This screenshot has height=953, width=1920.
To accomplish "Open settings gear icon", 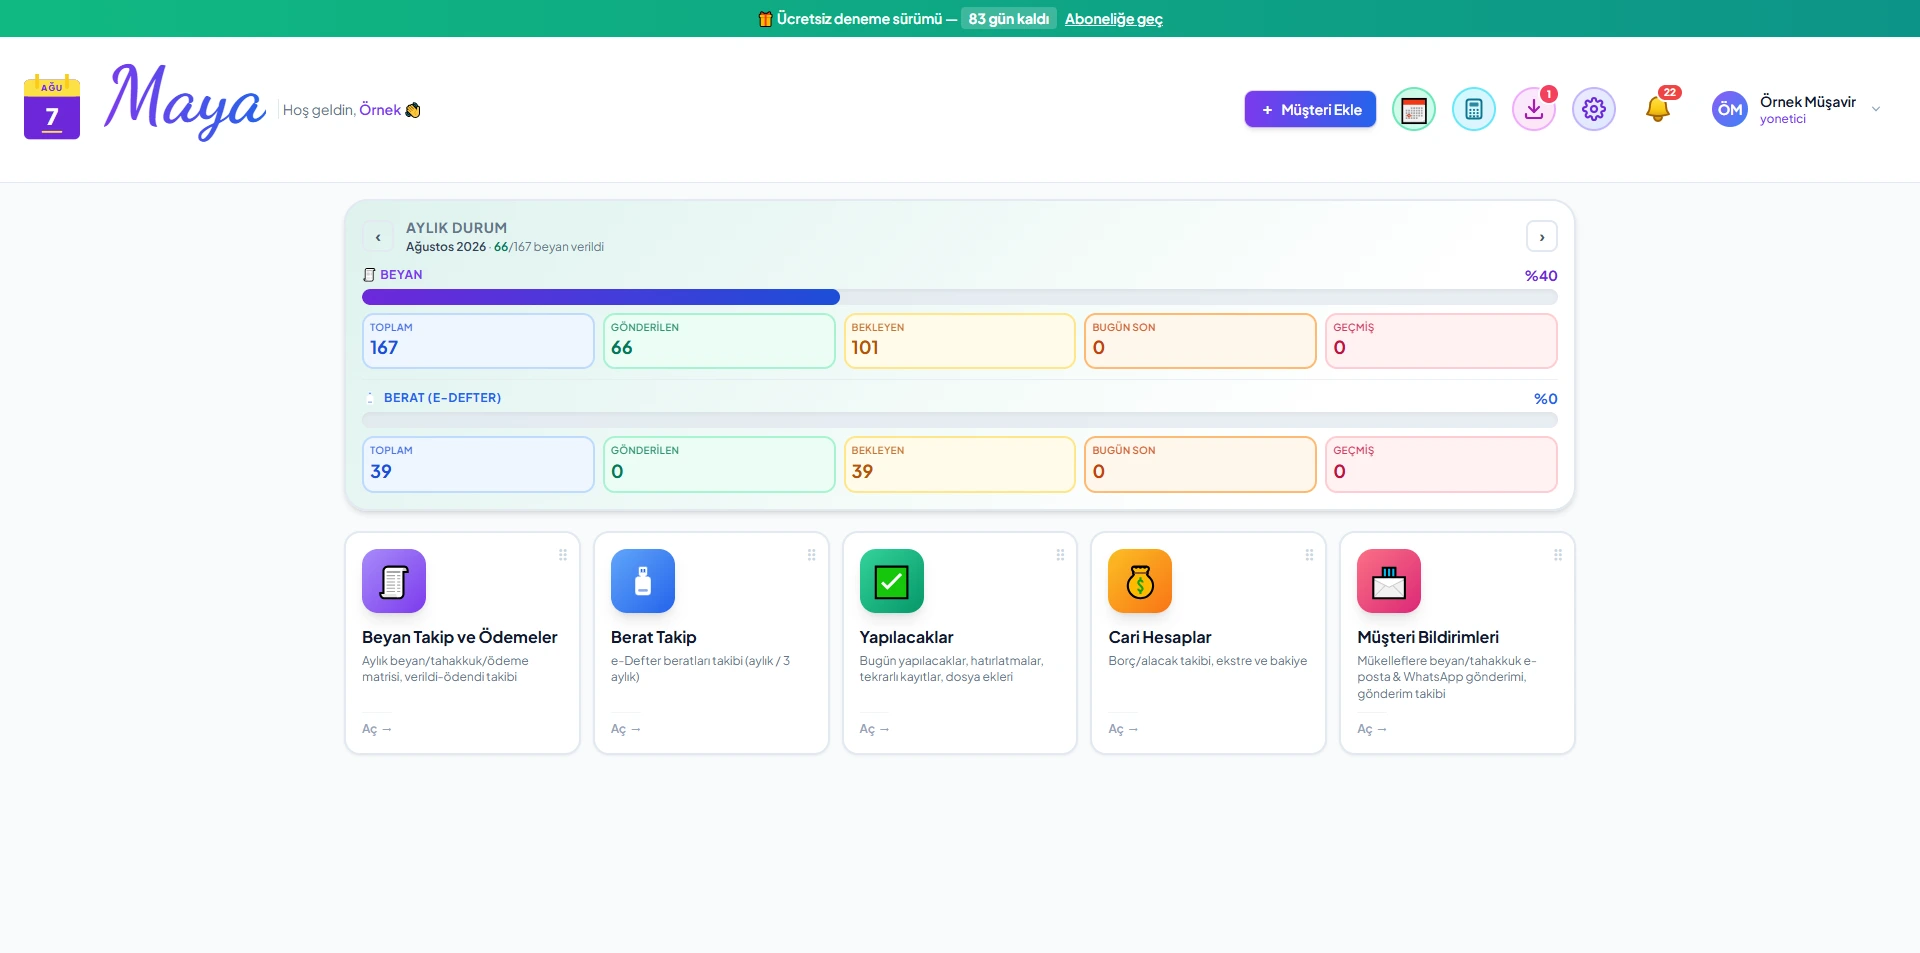I will 1594,109.
